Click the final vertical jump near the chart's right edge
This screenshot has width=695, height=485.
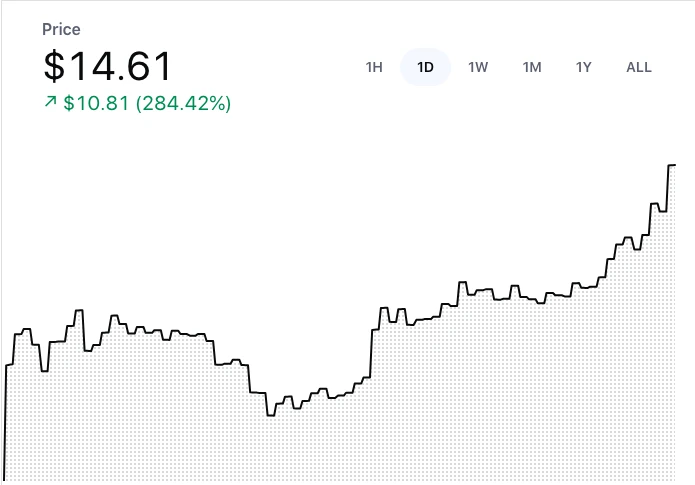[x=667, y=188]
